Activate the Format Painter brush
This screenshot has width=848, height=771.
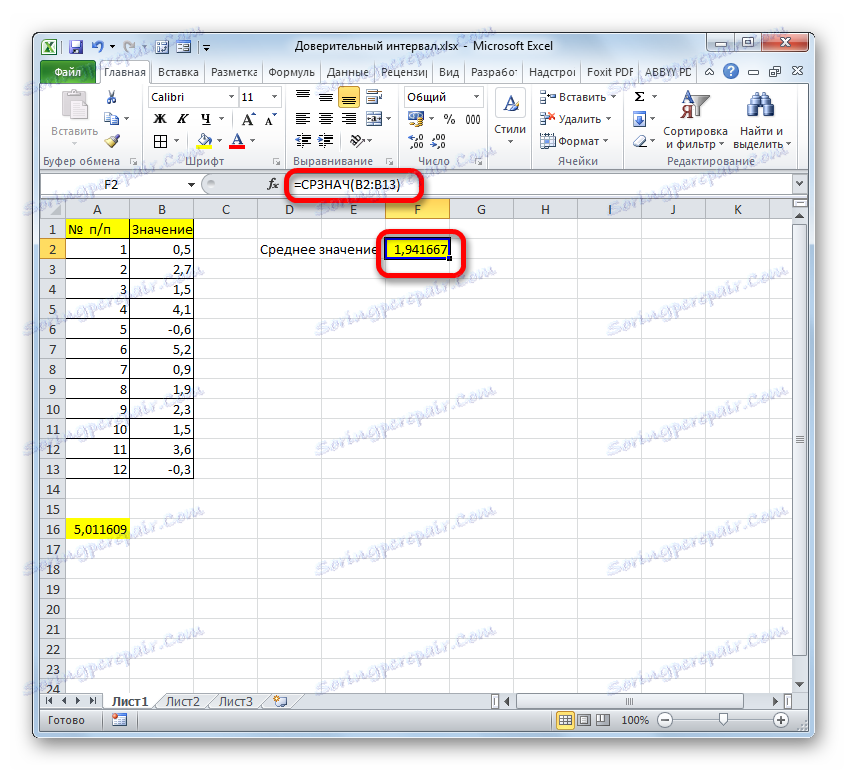click(x=112, y=141)
